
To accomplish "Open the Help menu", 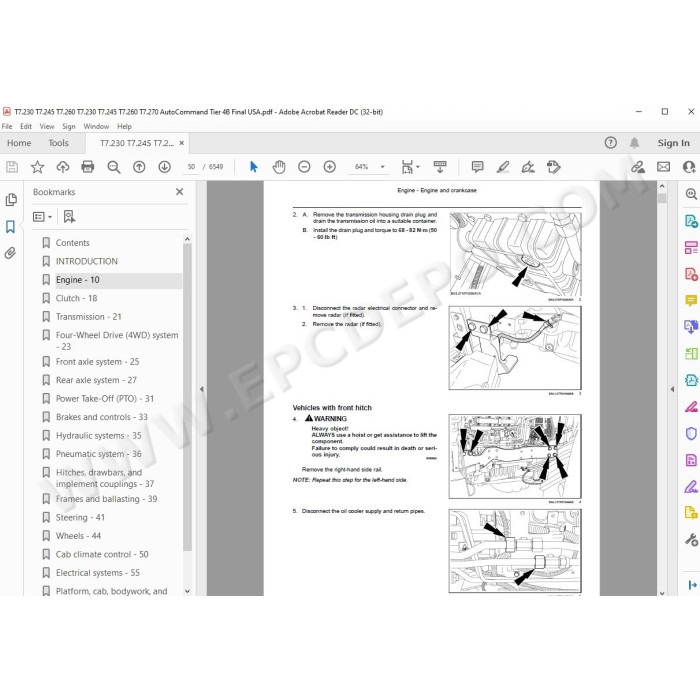I will click(x=125, y=126).
